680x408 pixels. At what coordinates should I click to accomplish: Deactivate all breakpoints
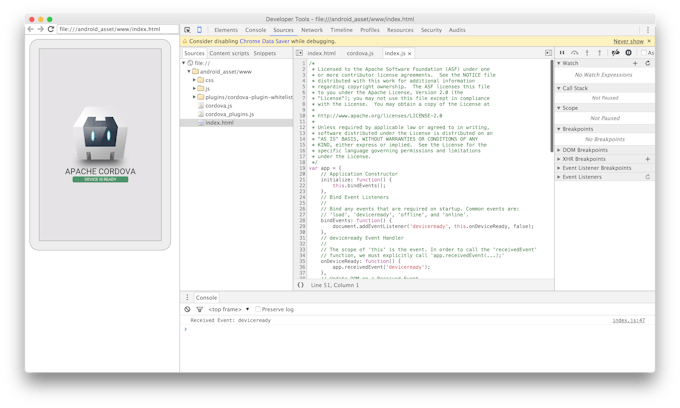point(615,53)
